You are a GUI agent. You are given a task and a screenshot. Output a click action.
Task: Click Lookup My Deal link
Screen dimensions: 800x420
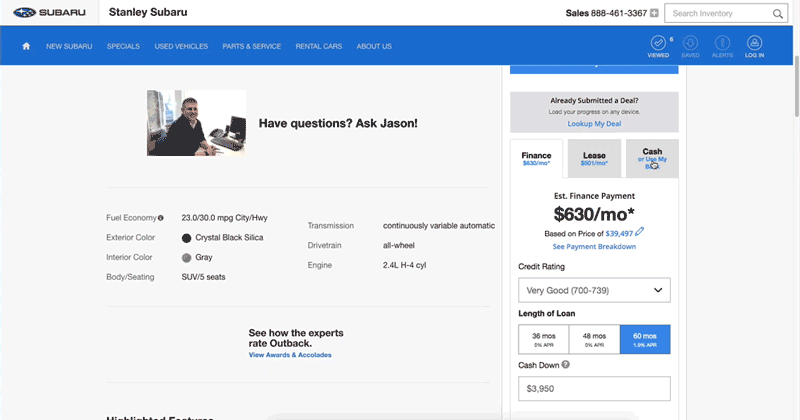pyautogui.click(x=594, y=123)
